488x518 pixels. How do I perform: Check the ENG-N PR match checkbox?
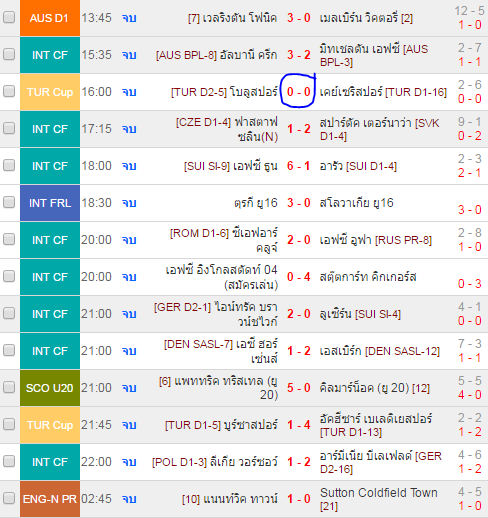point(9,498)
